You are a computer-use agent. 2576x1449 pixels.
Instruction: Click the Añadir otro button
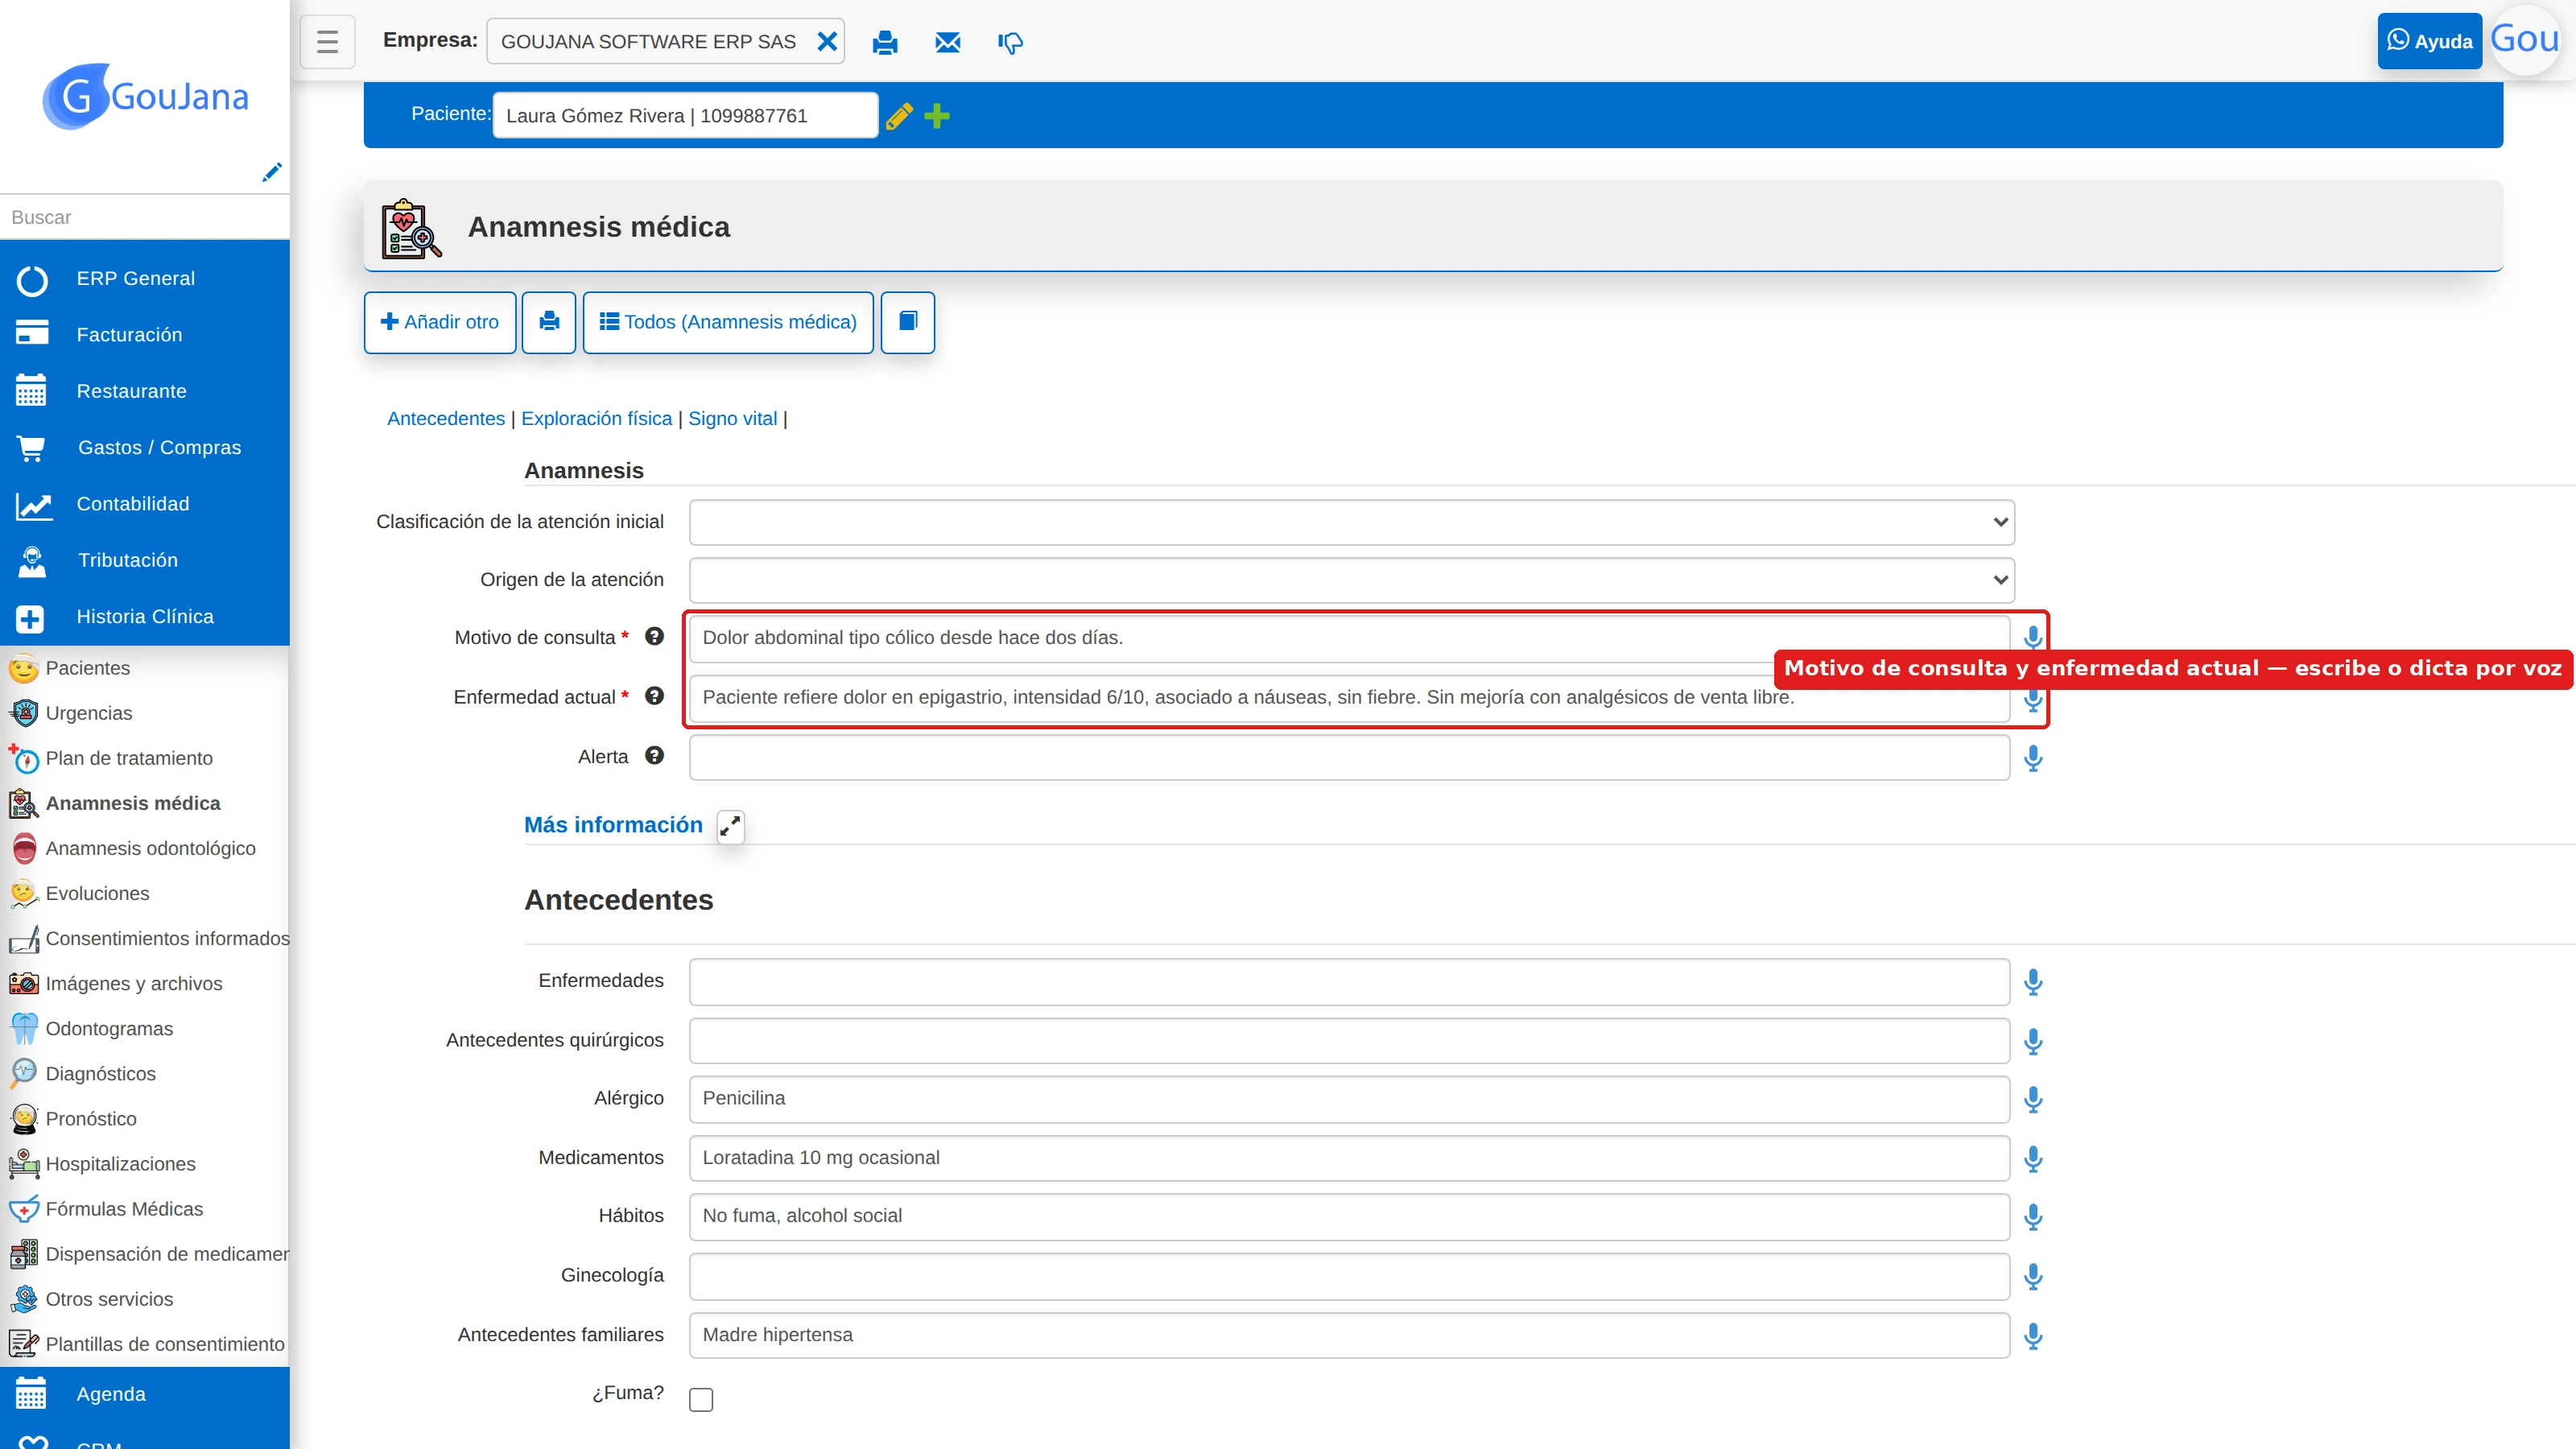(x=440, y=322)
